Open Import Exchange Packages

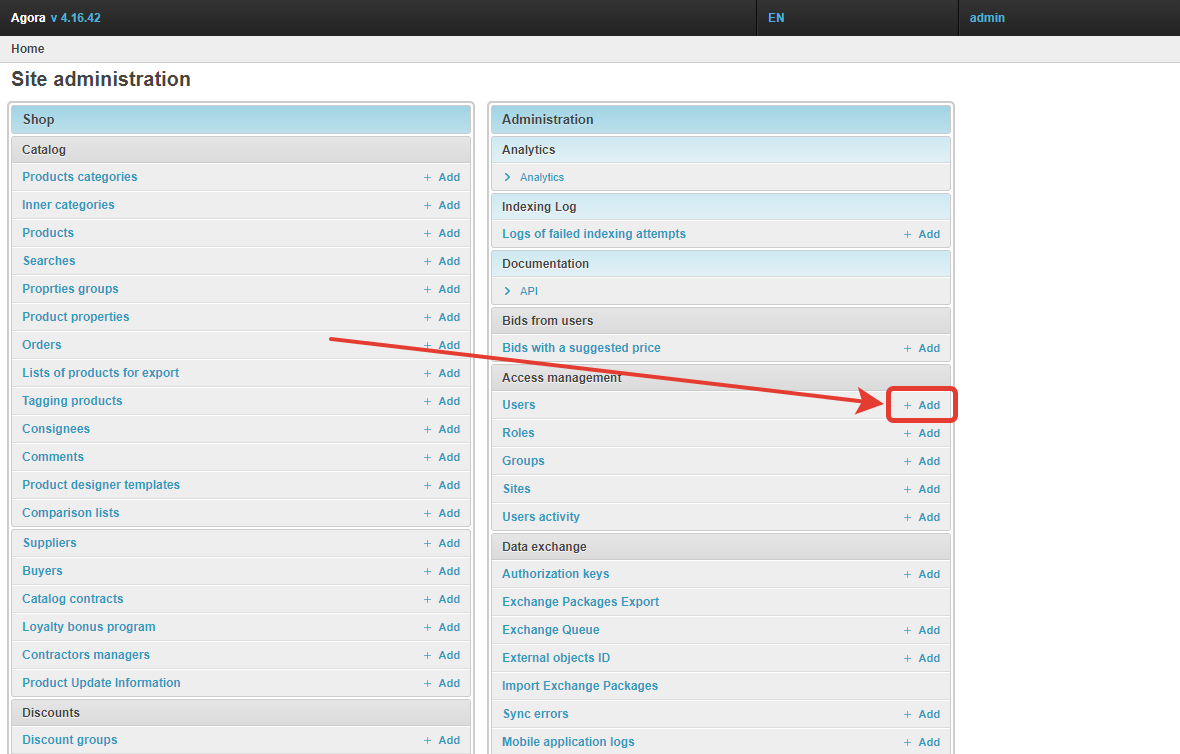point(580,686)
